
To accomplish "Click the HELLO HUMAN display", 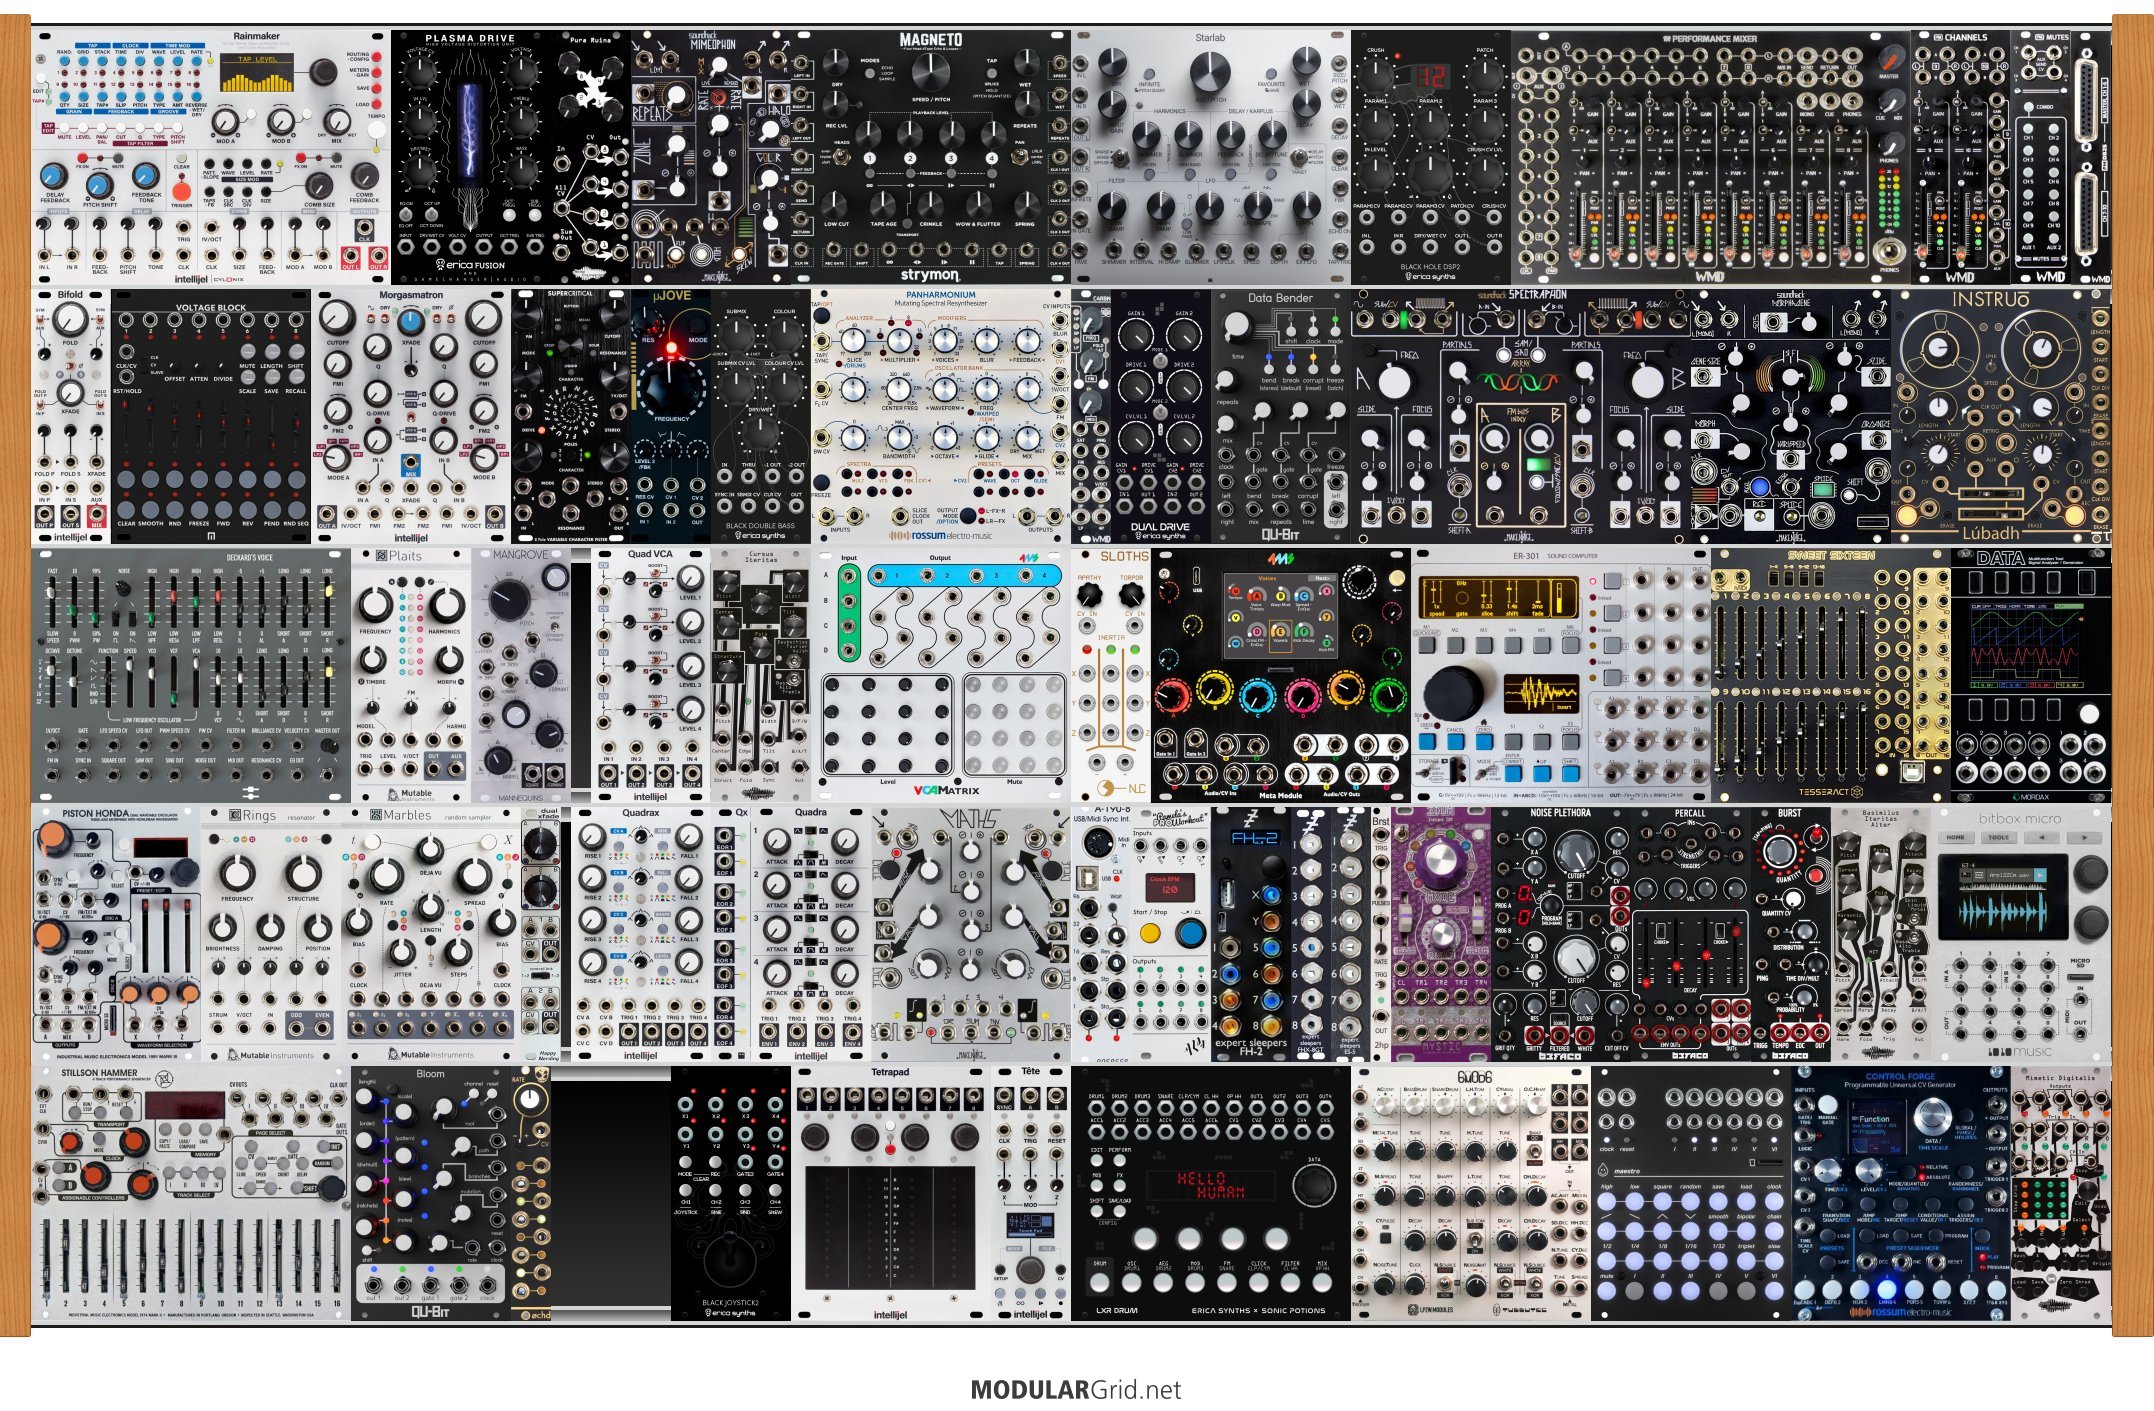I will [x=1210, y=1185].
